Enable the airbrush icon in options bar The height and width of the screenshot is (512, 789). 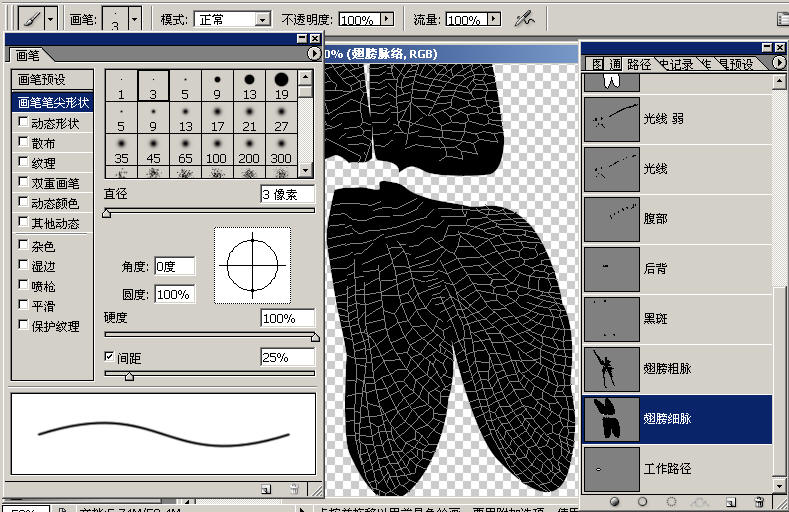523,18
